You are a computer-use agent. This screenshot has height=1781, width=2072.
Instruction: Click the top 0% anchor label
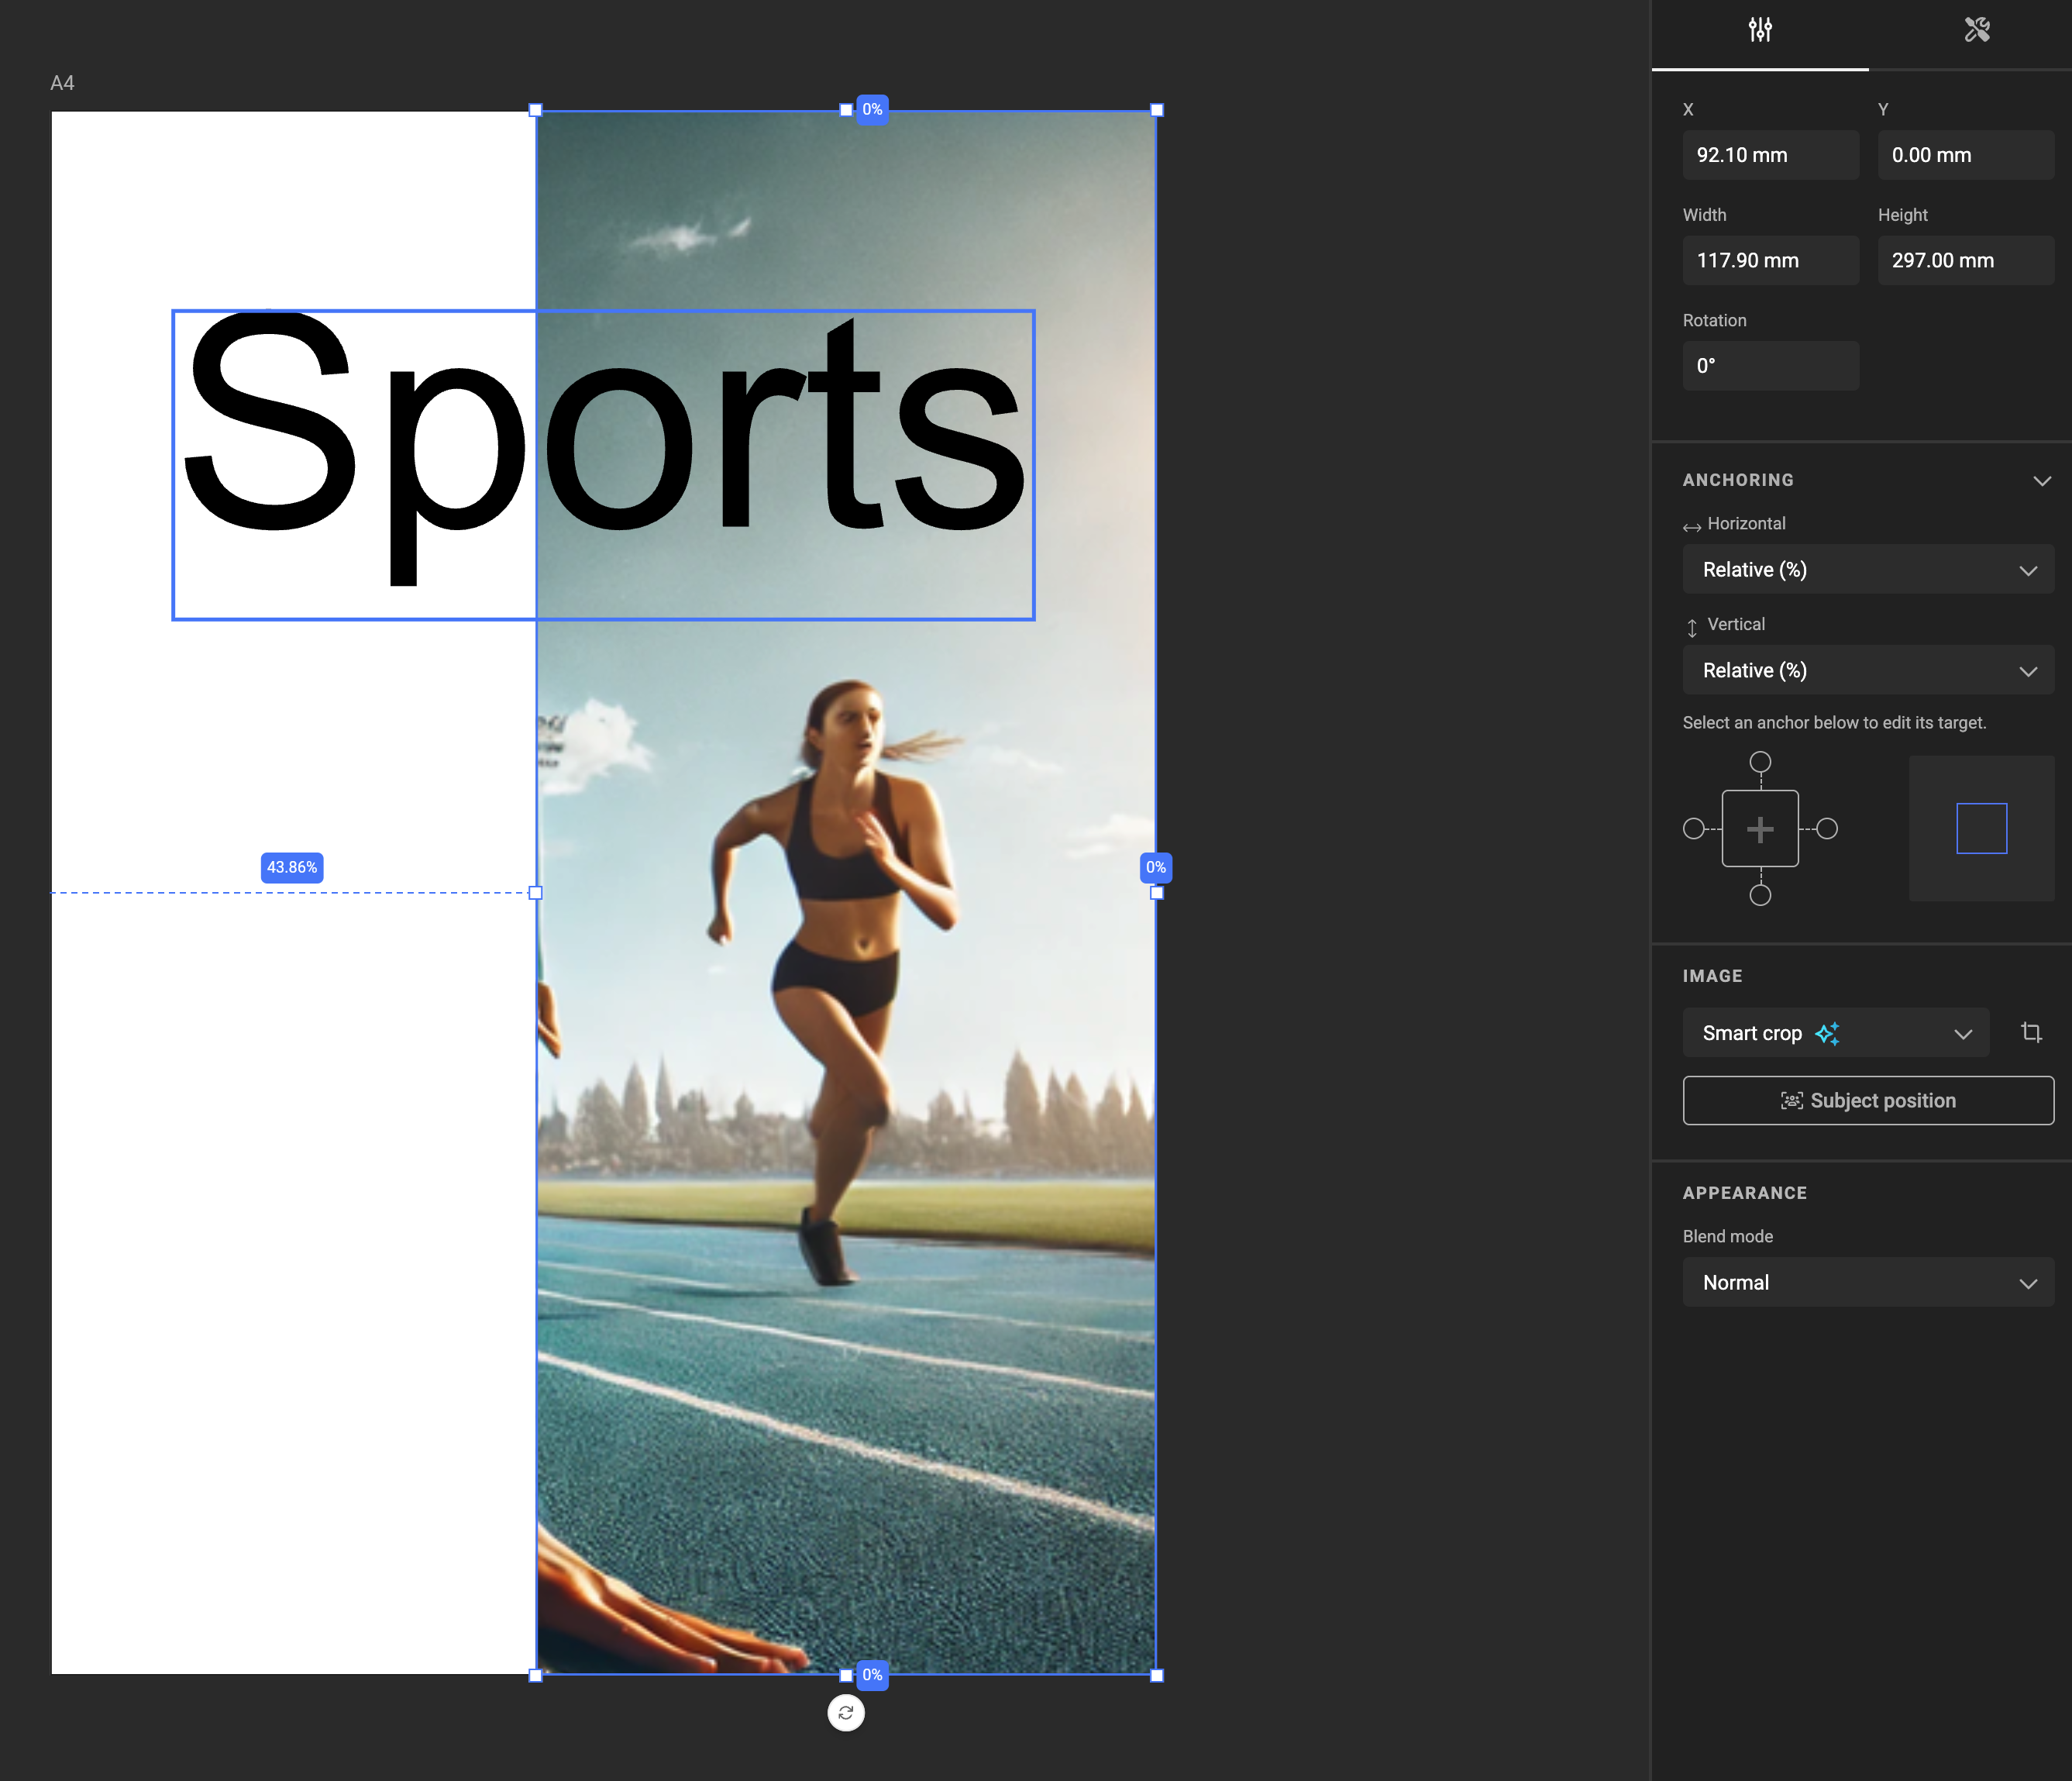(872, 109)
